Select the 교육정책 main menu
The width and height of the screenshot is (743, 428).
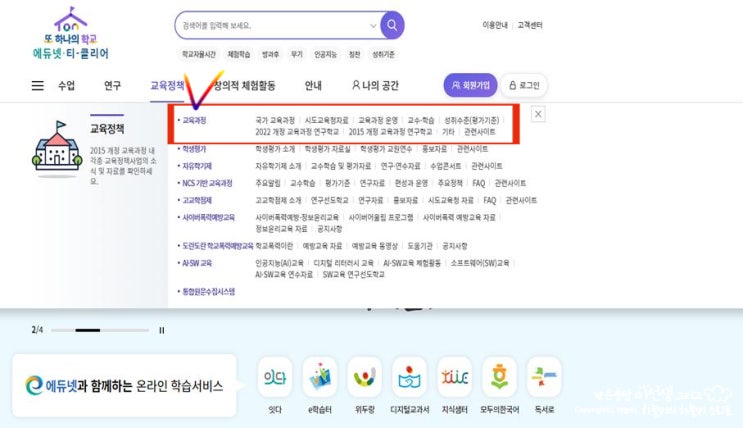(x=167, y=85)
